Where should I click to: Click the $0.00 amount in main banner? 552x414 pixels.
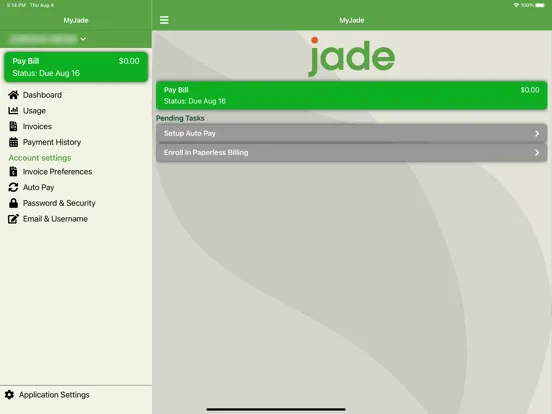(x=530, y=90)
